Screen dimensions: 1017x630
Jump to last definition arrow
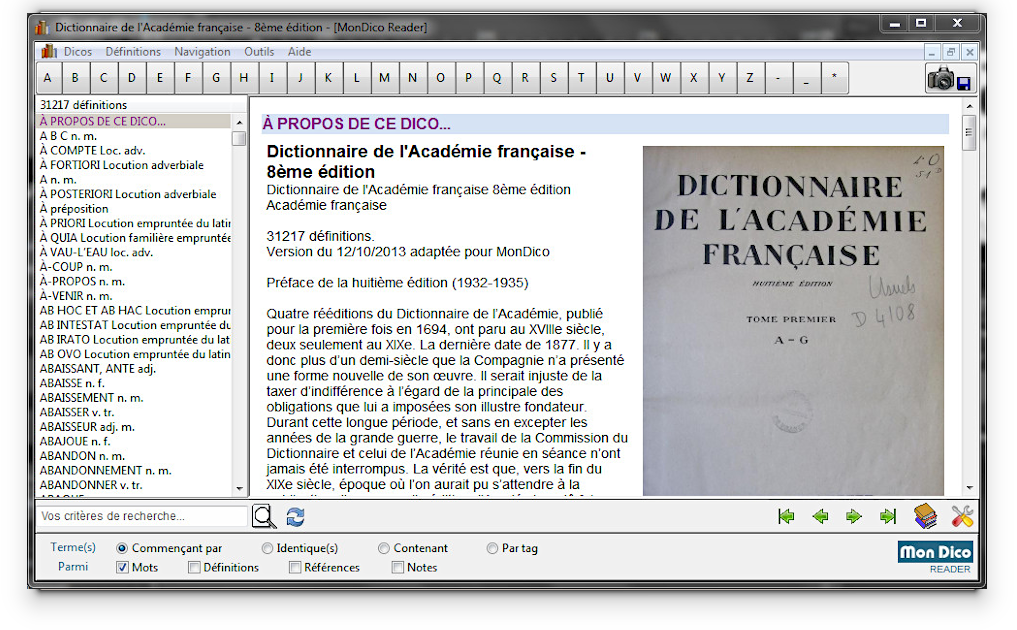tap(888, 516)
